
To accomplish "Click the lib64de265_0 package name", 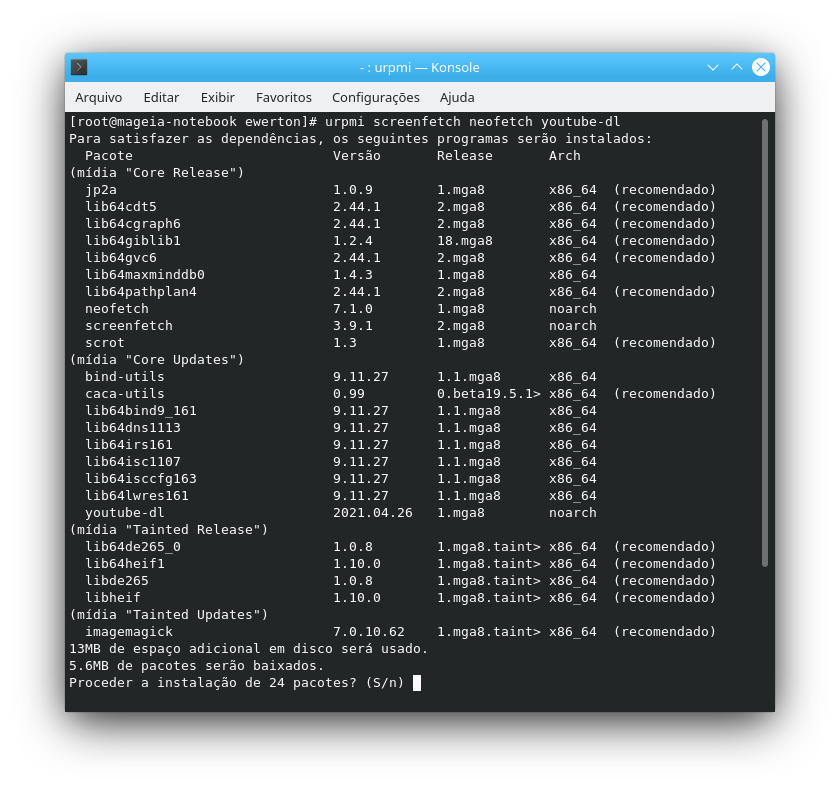I will coord(132,547).
